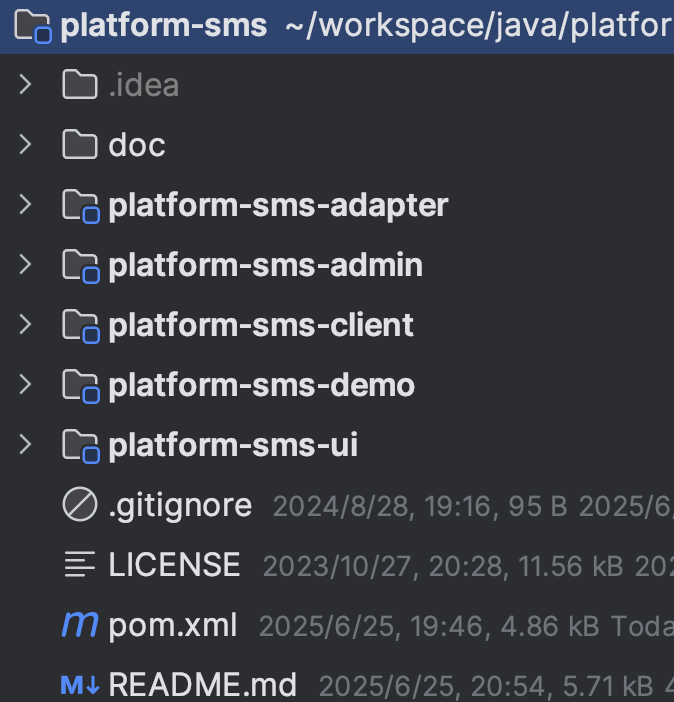Click the .idea folder icon

(80, 84)
